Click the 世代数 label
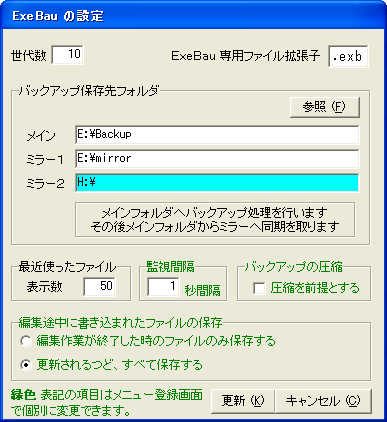 29,56
